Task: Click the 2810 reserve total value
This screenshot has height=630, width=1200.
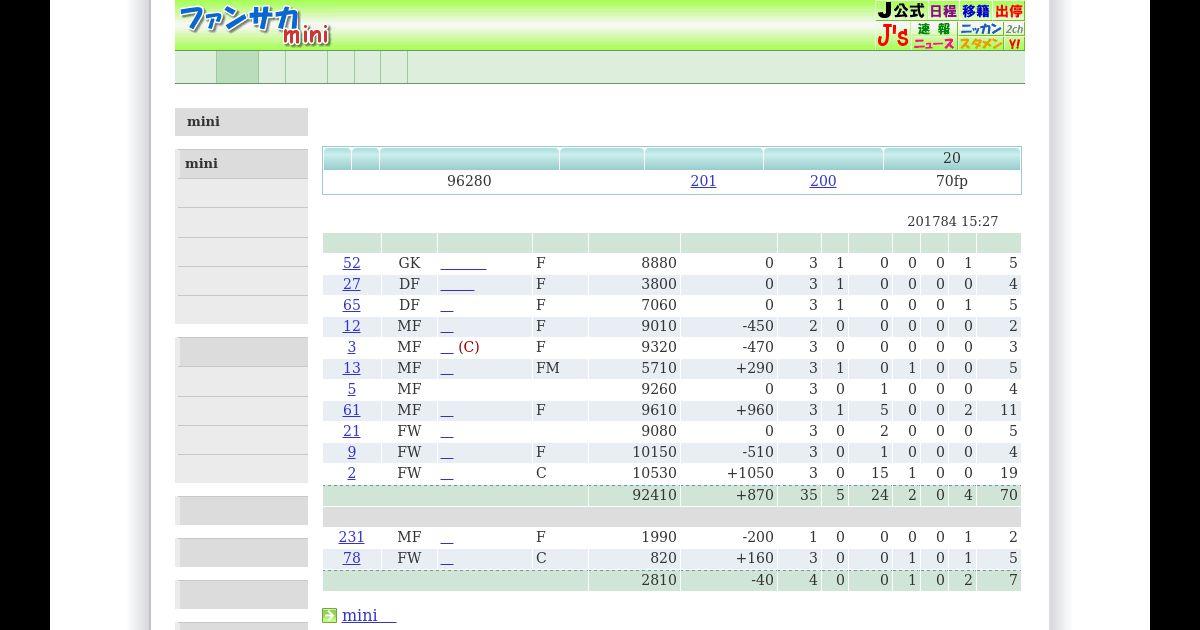Action: tap(658, 580)
